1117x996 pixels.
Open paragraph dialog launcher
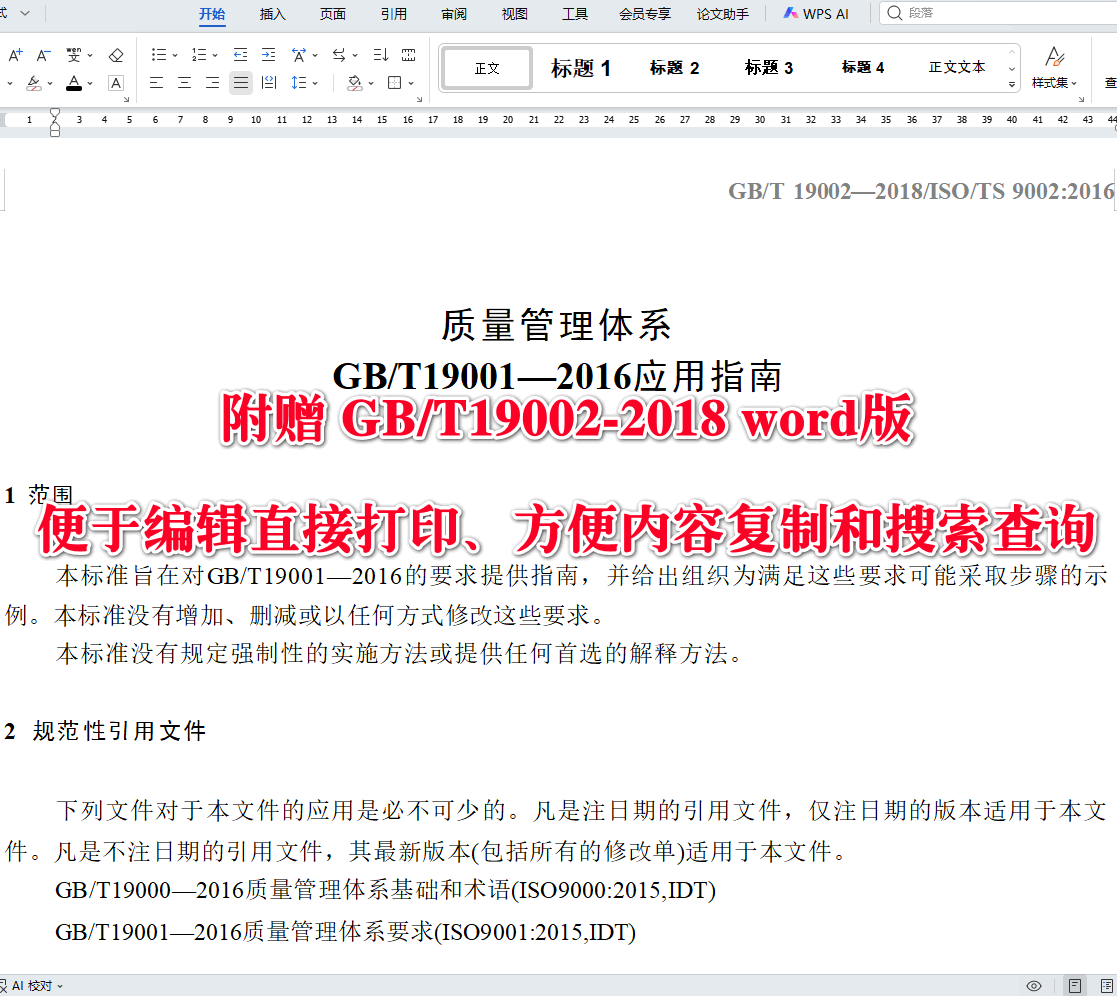coord(419,99)
